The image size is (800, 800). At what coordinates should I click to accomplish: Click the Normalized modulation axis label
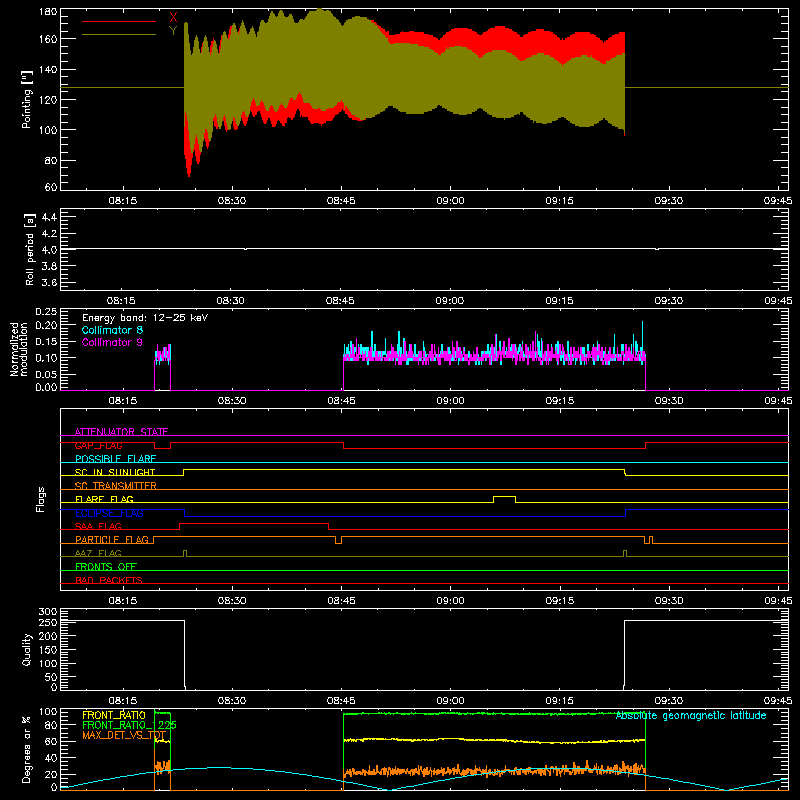19,349
